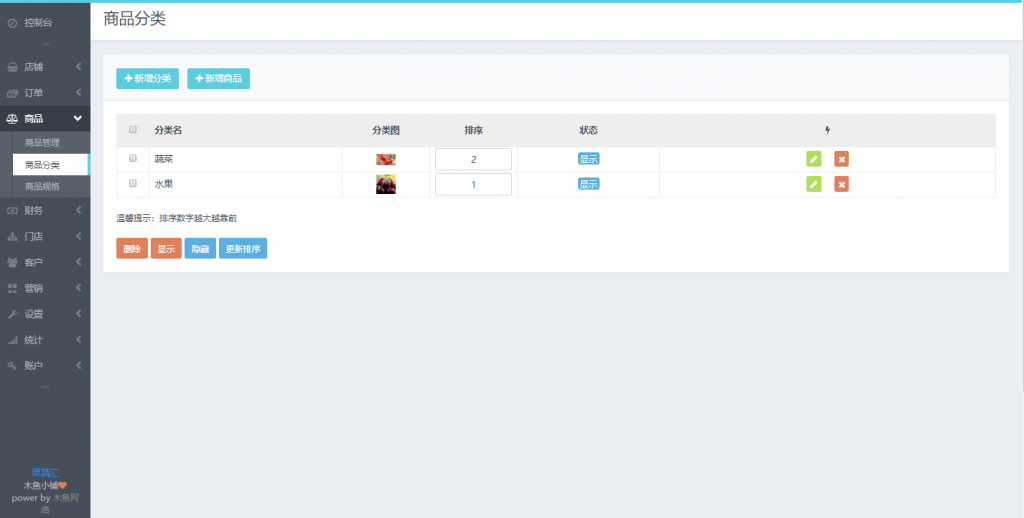The width and height of the screenshot is (1024, 518).
Task: Click the 设置 wrench icon in sidebar
Action: pos(12,314)
